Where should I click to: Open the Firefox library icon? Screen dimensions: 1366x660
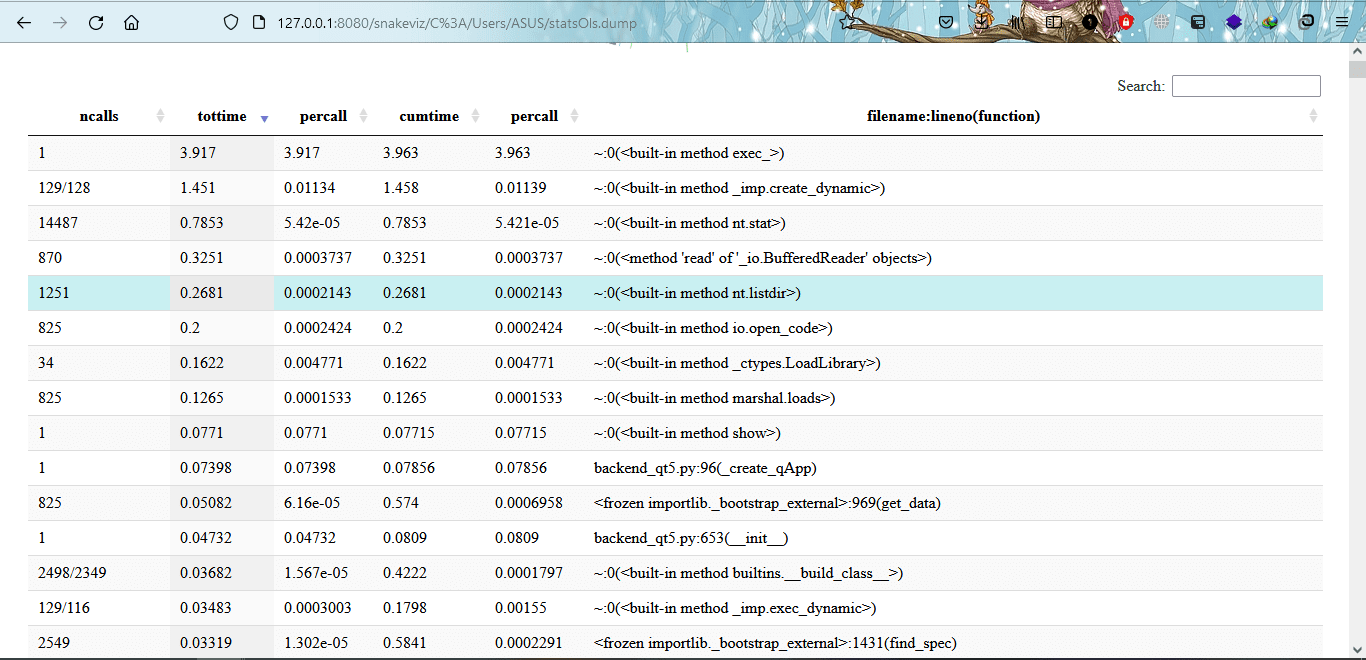click(x=1015, y=21)
